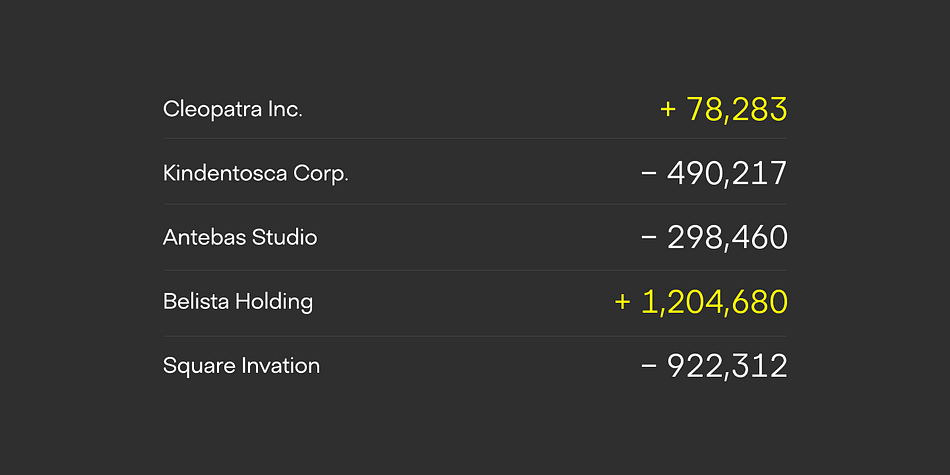Open the Kindentosca Corp. entry

256,174
